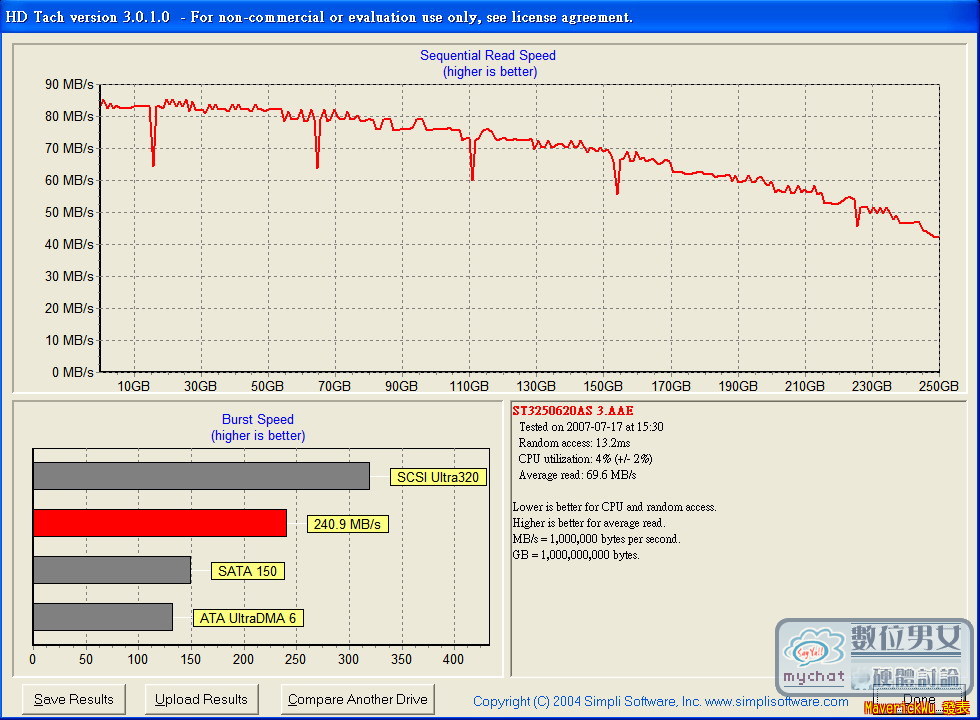Viewport: 980px width, 720px height.
Task: Click the Random access: 13.2ms value
Action: (574, 443)
